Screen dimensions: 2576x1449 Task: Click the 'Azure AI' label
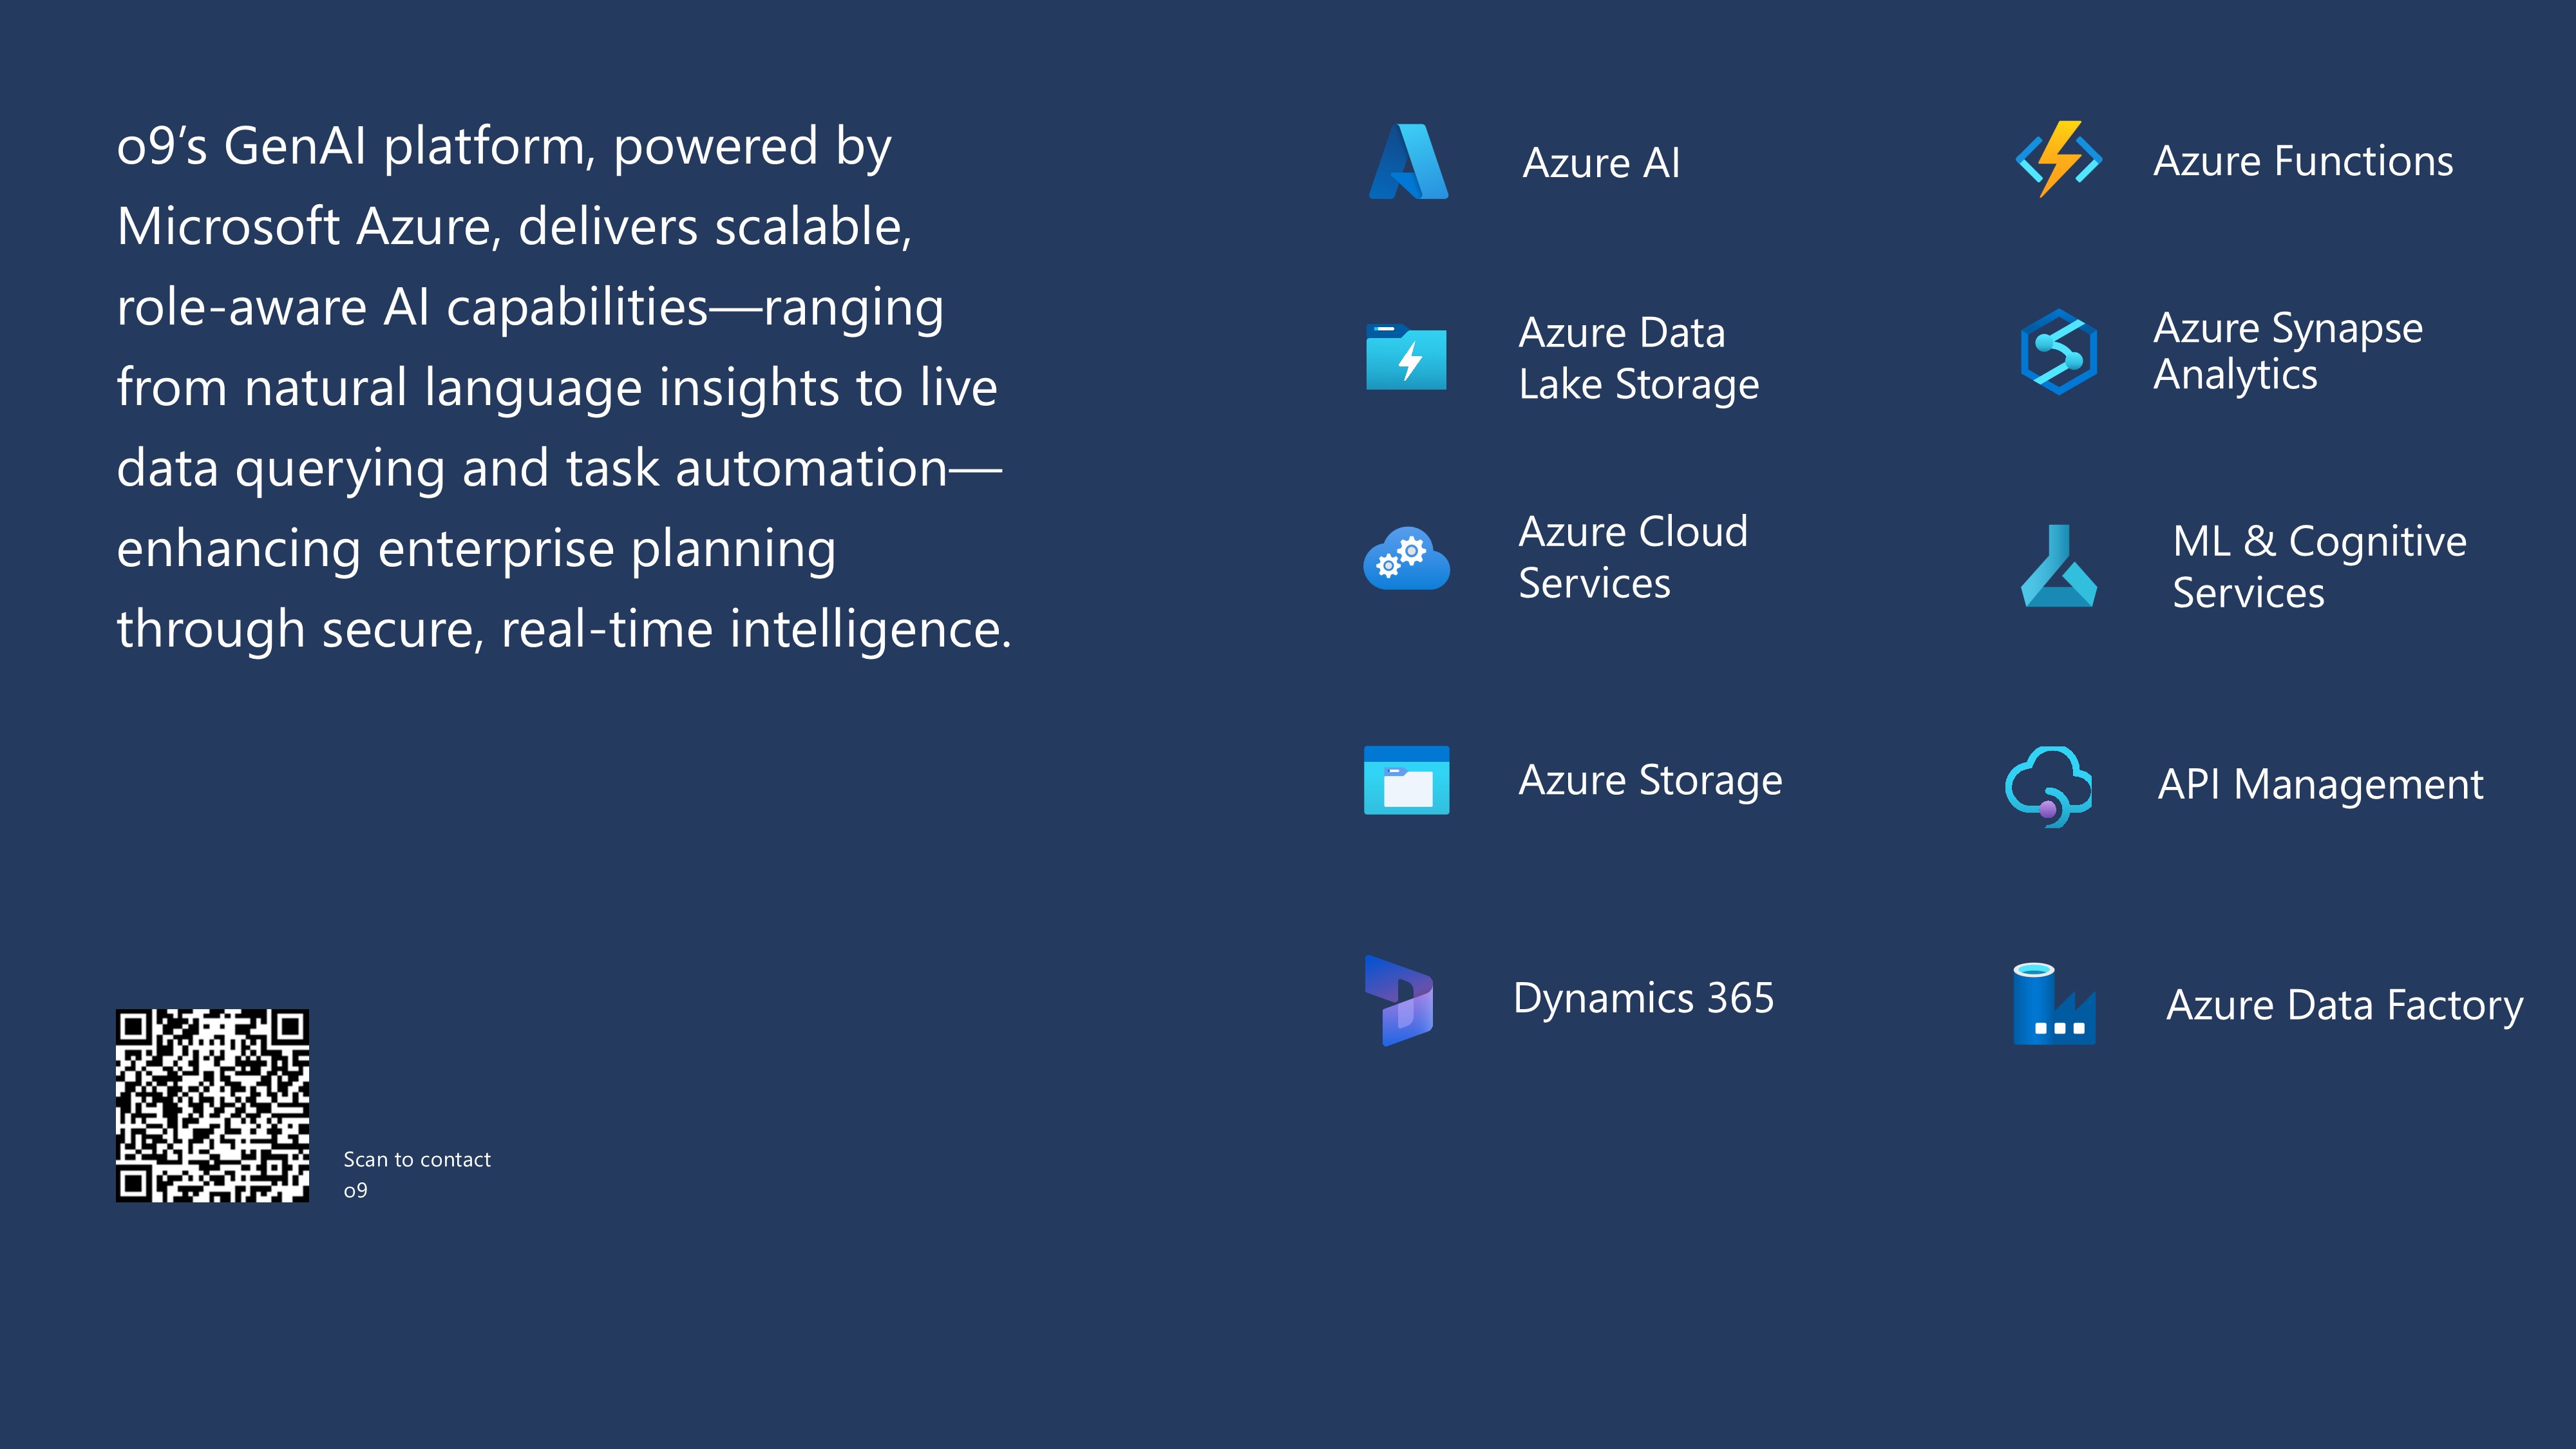1601,162
